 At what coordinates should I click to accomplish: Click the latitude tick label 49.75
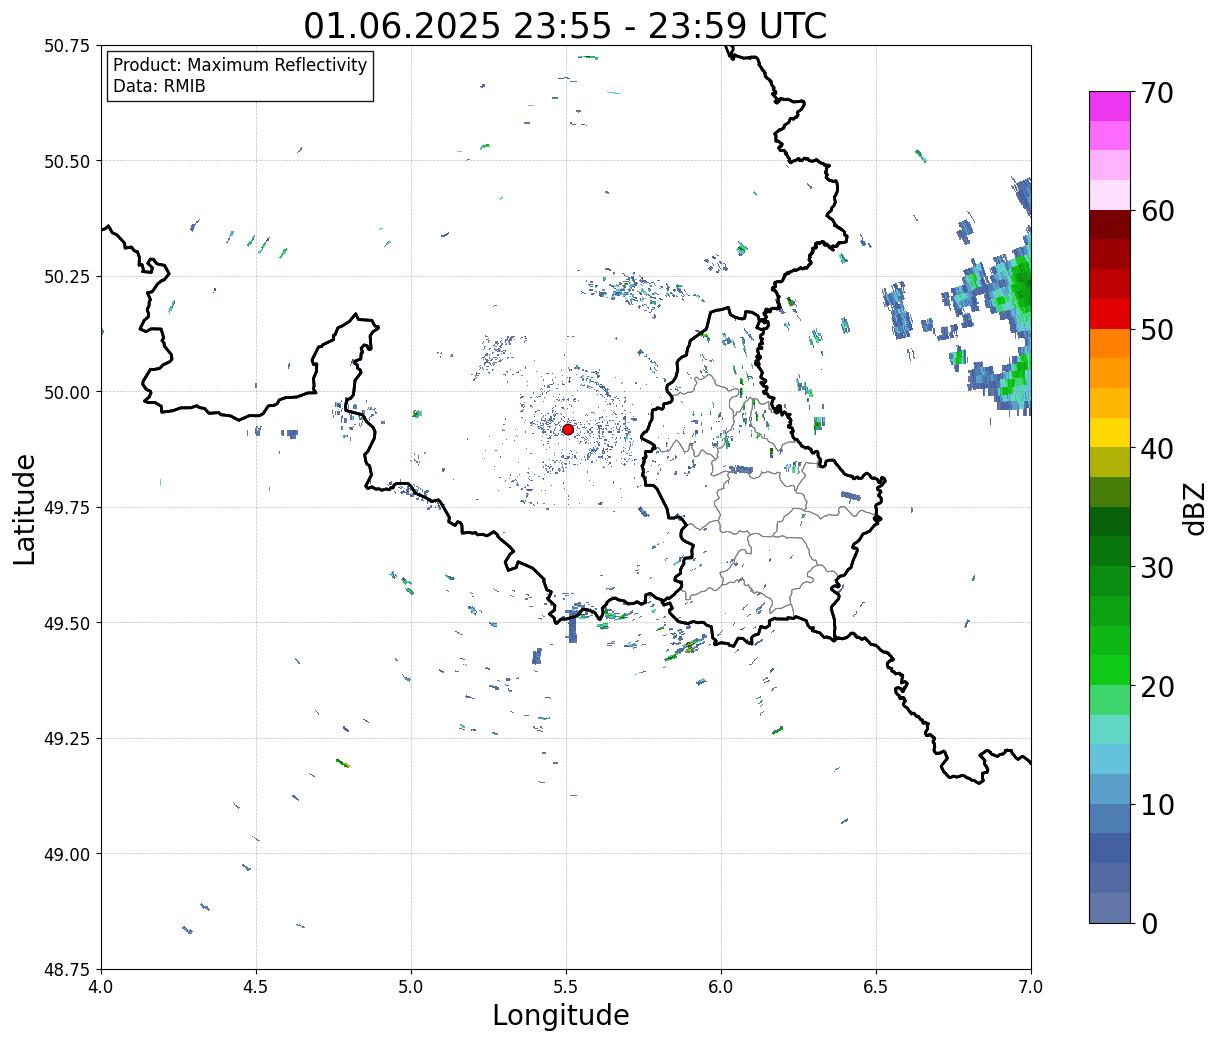click(x=66, y=508)
